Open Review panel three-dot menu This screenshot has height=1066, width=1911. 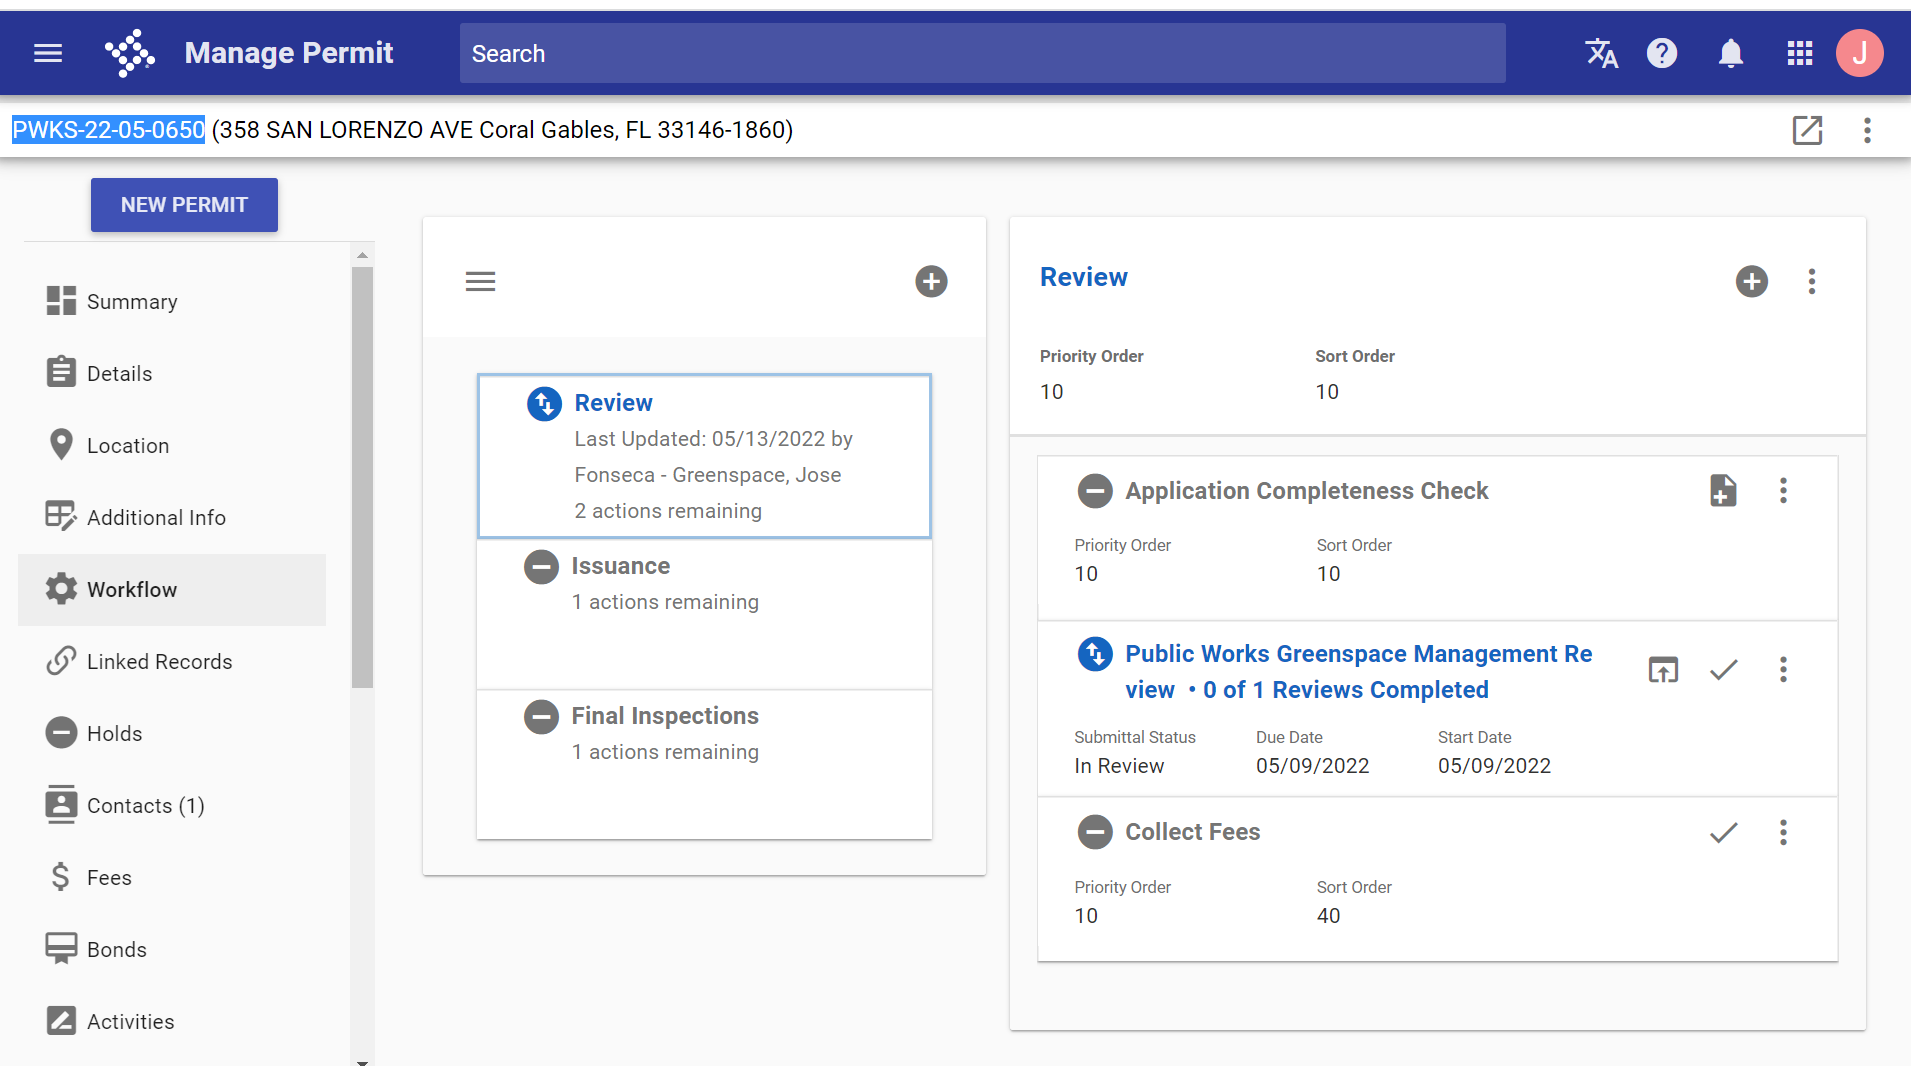click(x=1811, y=282)
